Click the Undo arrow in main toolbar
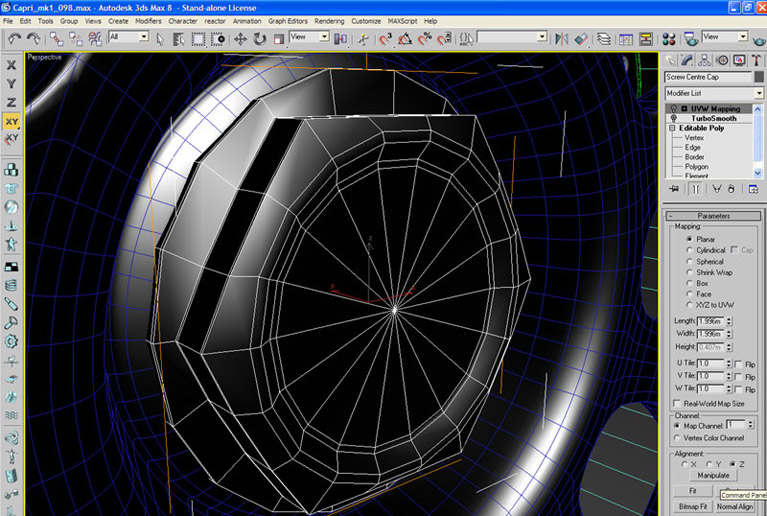The image size is (767, 516). point(14,38)
